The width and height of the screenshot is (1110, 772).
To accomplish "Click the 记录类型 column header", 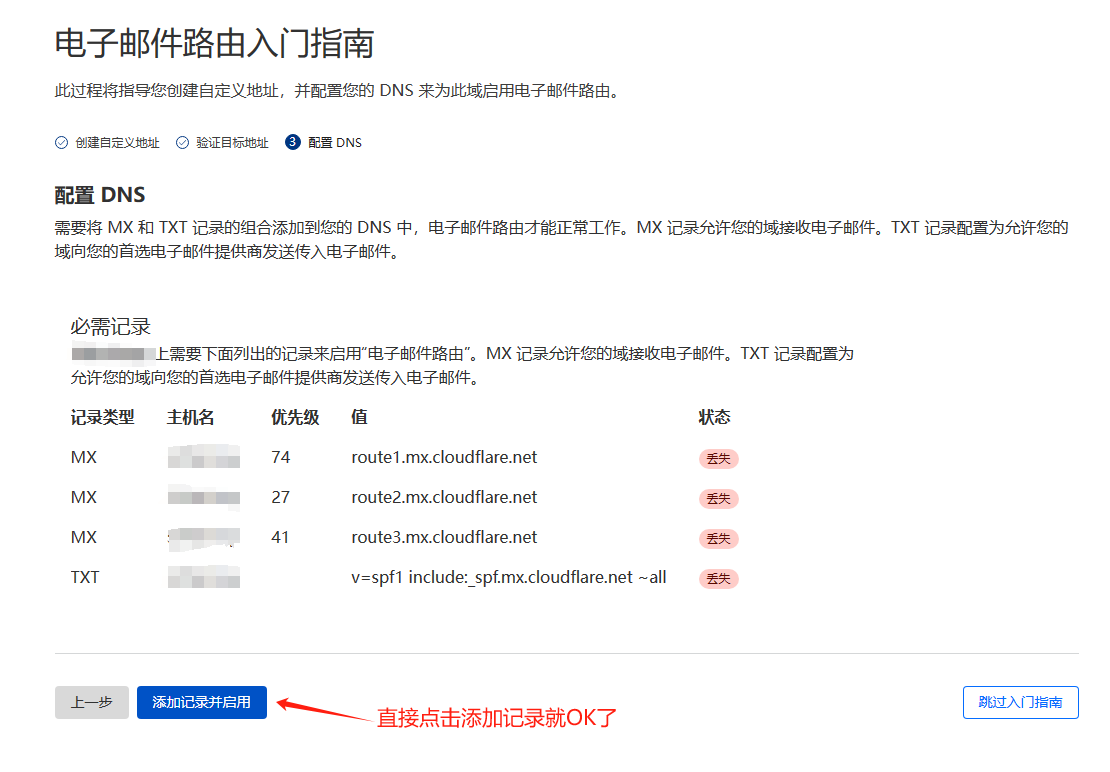I will [x=103, y=417].
